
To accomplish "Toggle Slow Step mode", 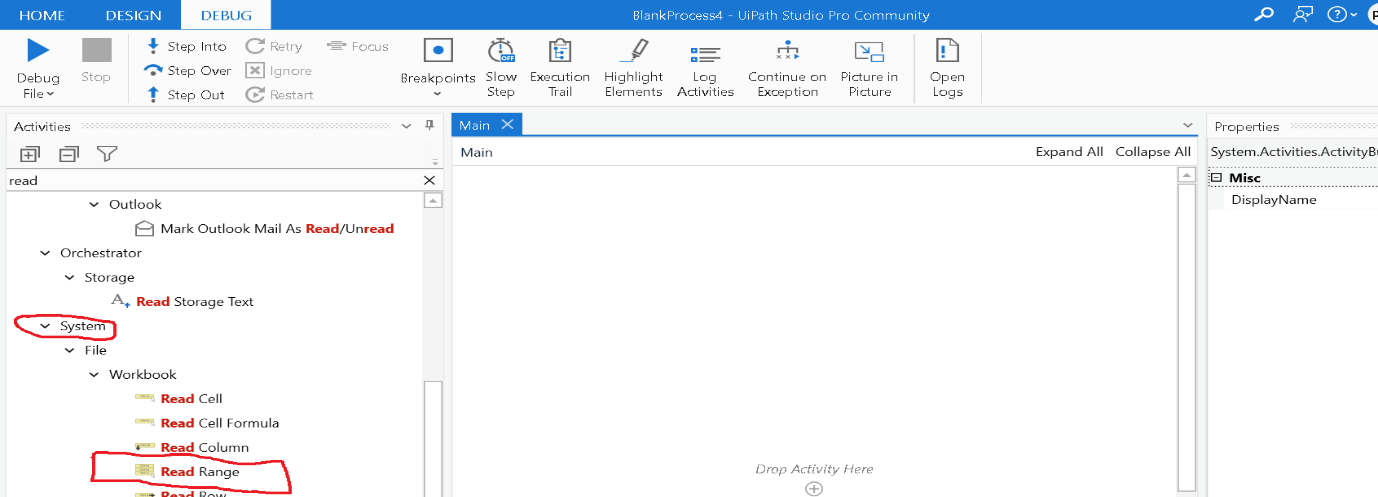I will click(x=501, y=67).
